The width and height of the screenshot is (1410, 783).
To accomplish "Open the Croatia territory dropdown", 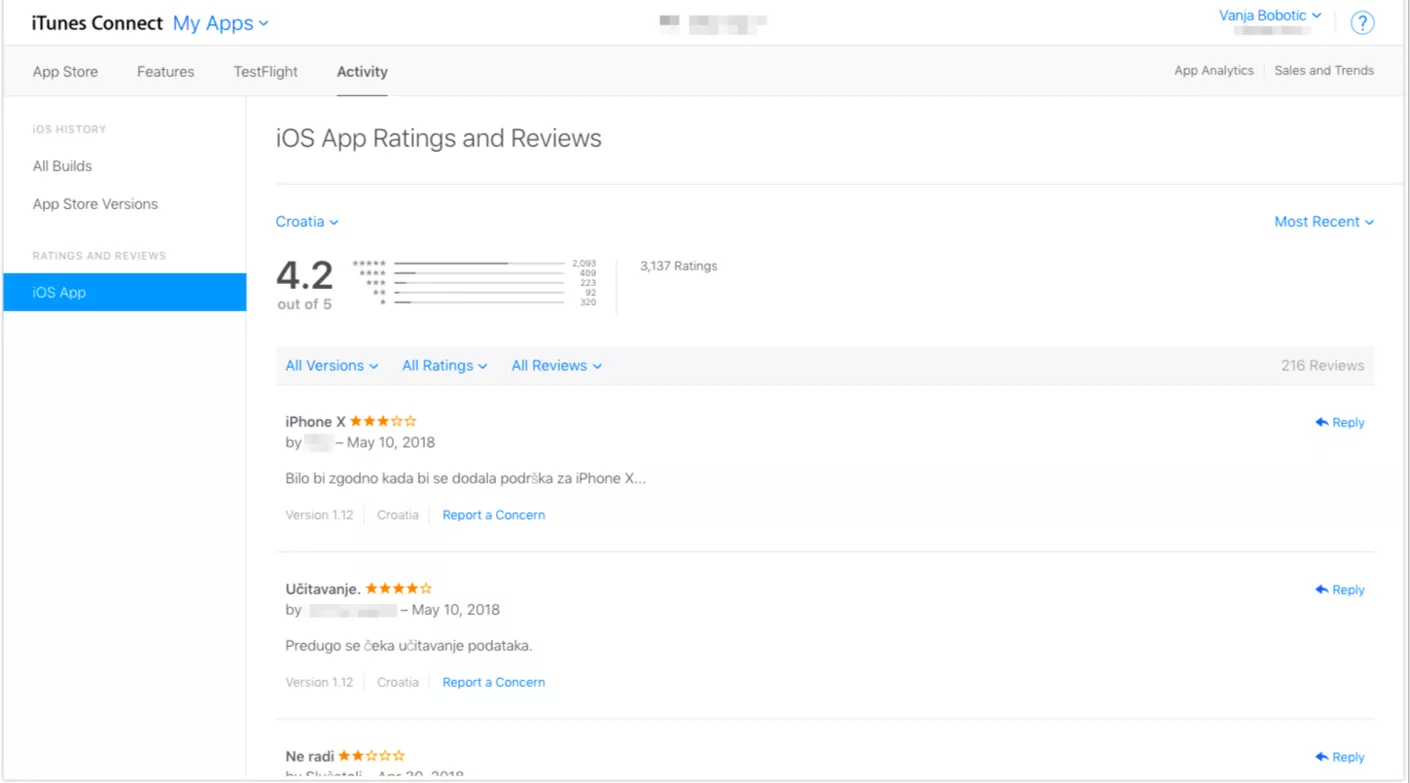I will point(307,222).
